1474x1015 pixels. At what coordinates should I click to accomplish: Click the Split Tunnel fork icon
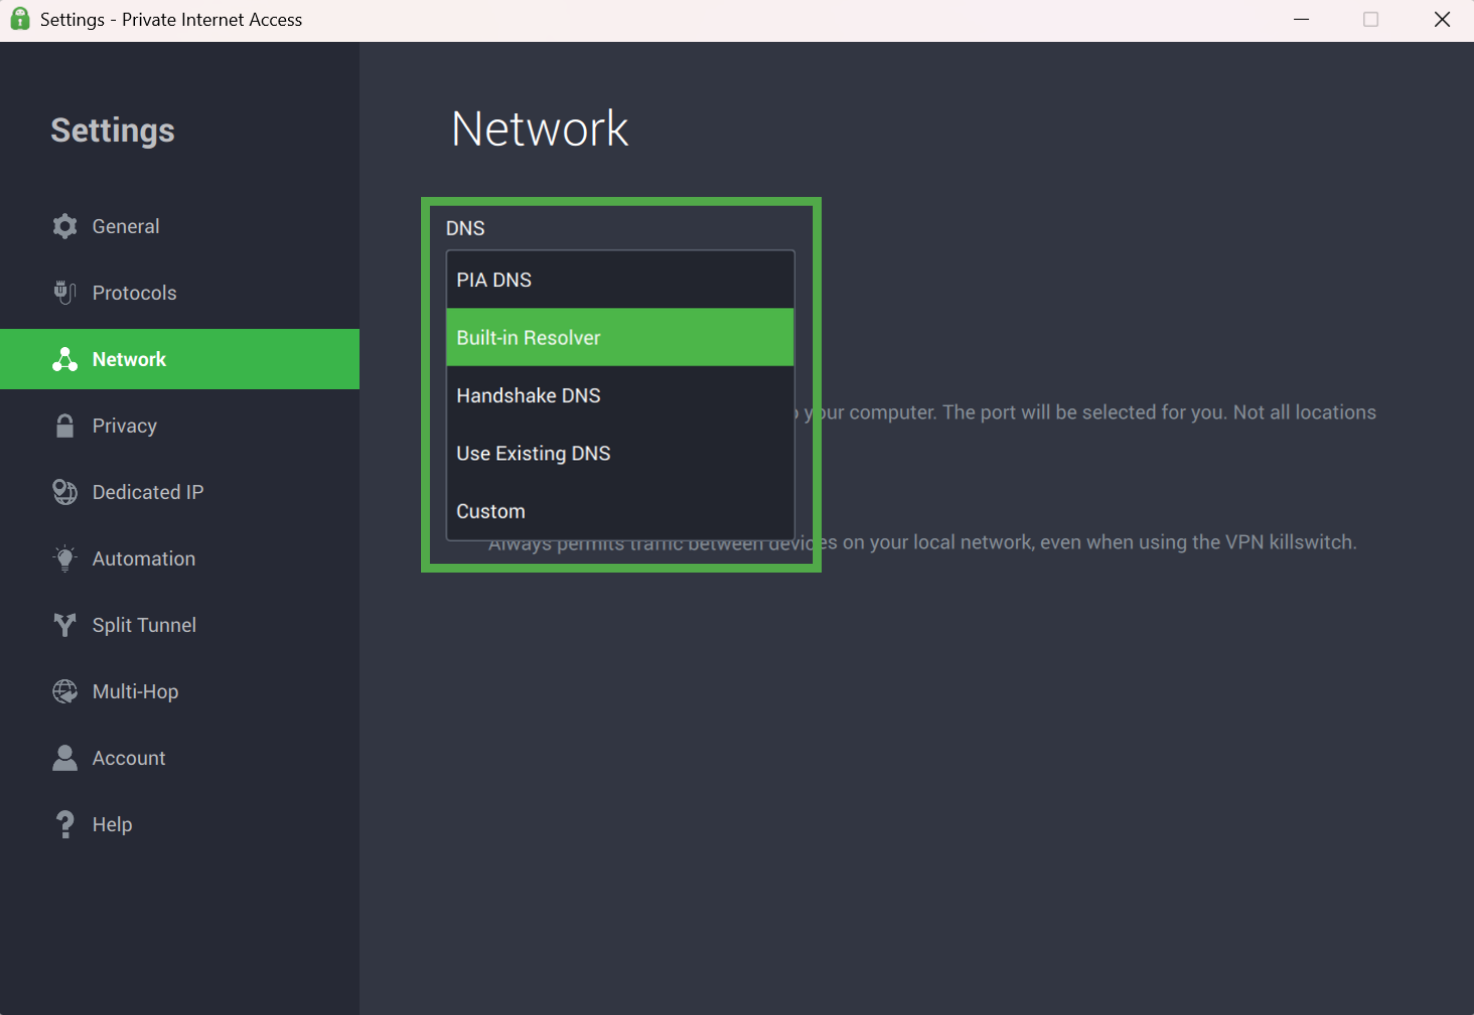point(65,625)
